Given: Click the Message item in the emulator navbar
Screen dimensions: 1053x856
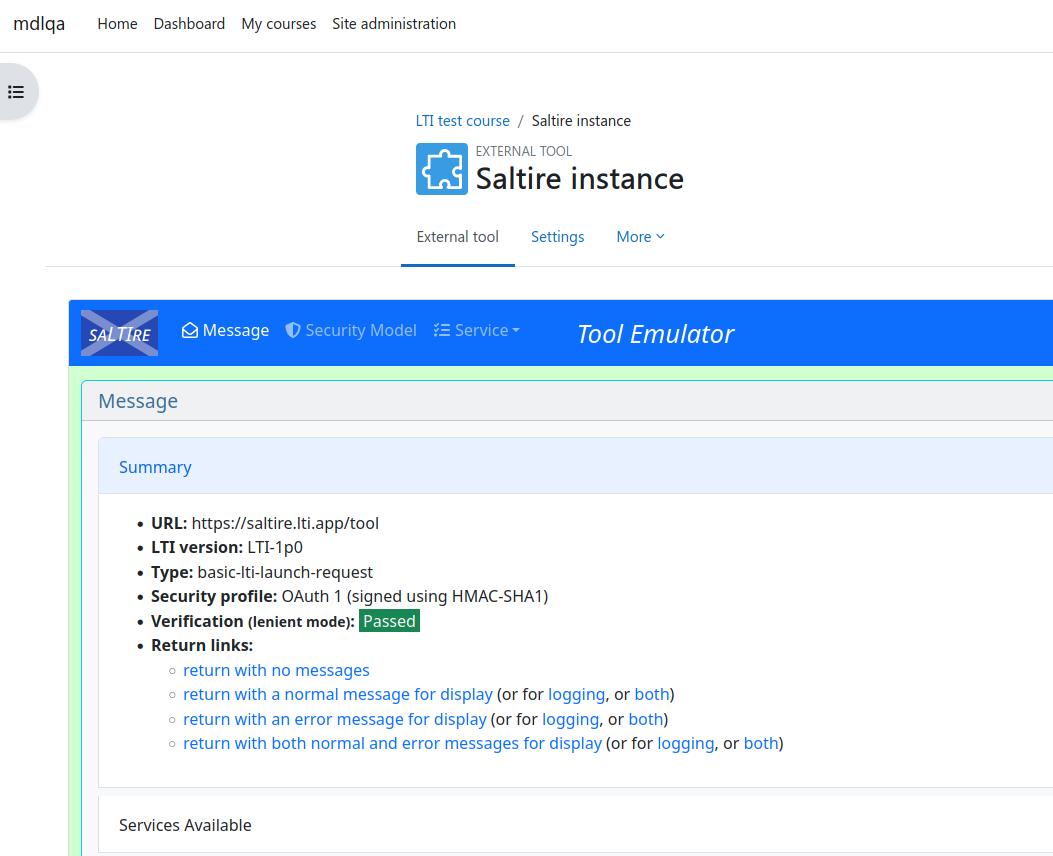Looking at the screenshot, I should tap(225, 330).
